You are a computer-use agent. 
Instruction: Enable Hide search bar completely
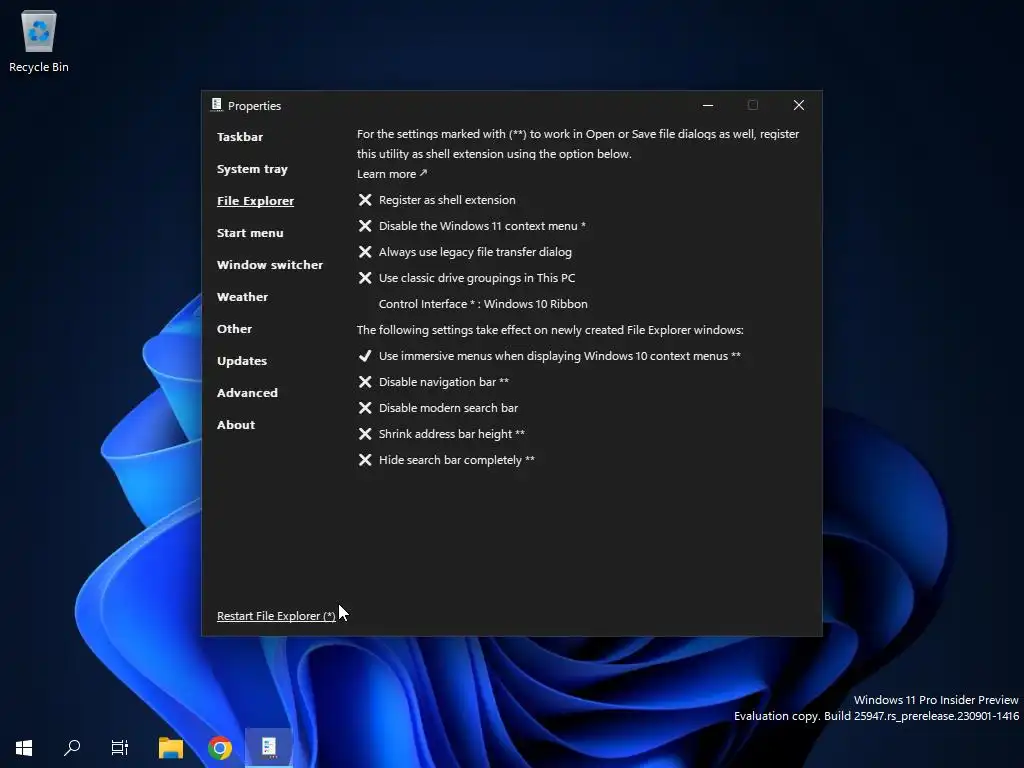[x=446, y=460]
